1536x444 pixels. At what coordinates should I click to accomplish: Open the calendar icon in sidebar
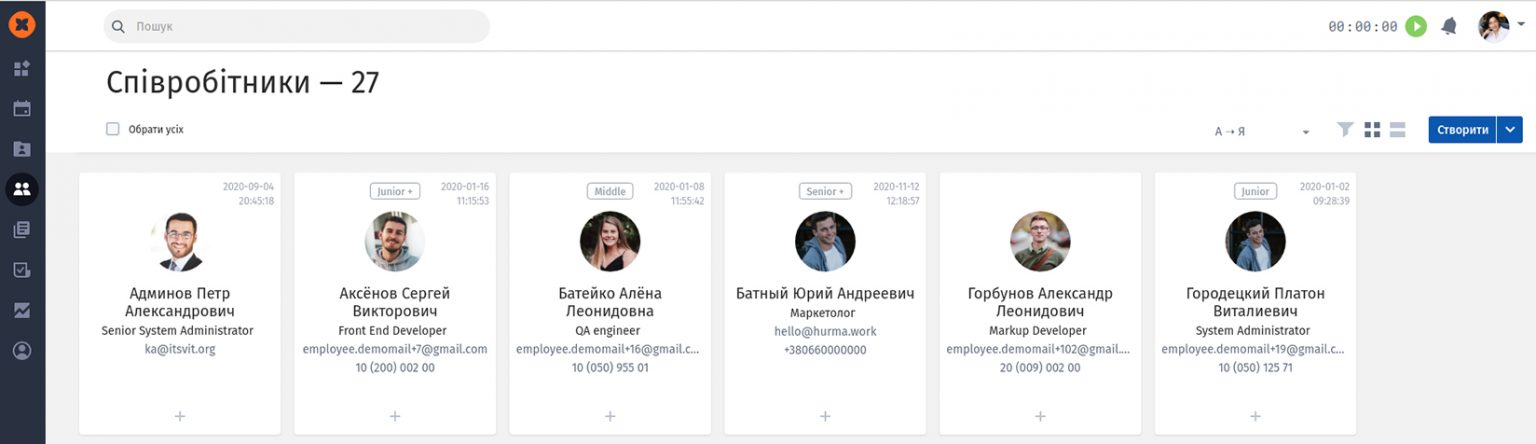pos(22,109)
